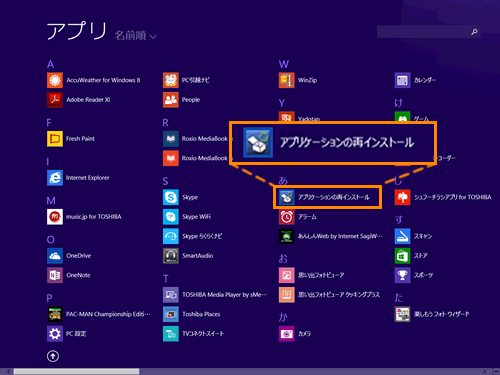Image resolution: width=500 pixels, height=375 pixels.
Task: Select the M group header
Action: 51,201
